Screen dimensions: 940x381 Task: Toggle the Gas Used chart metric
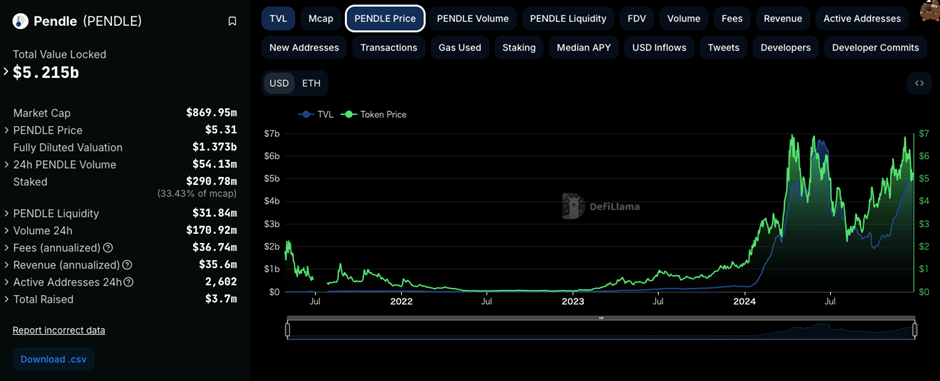tap(460, 47)
